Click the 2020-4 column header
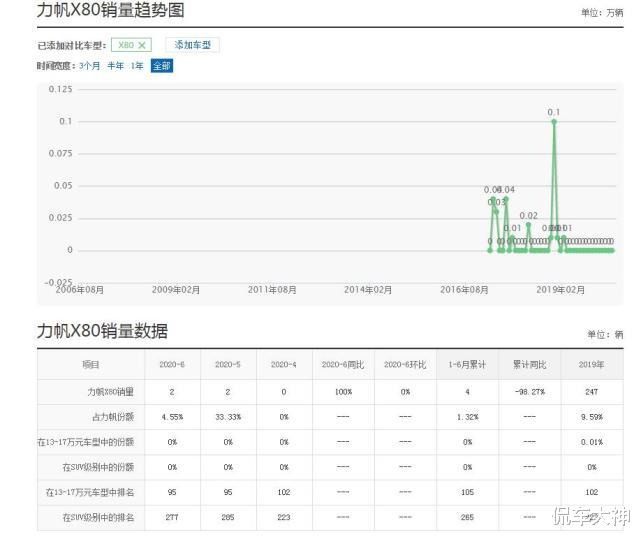 point(283,364)
